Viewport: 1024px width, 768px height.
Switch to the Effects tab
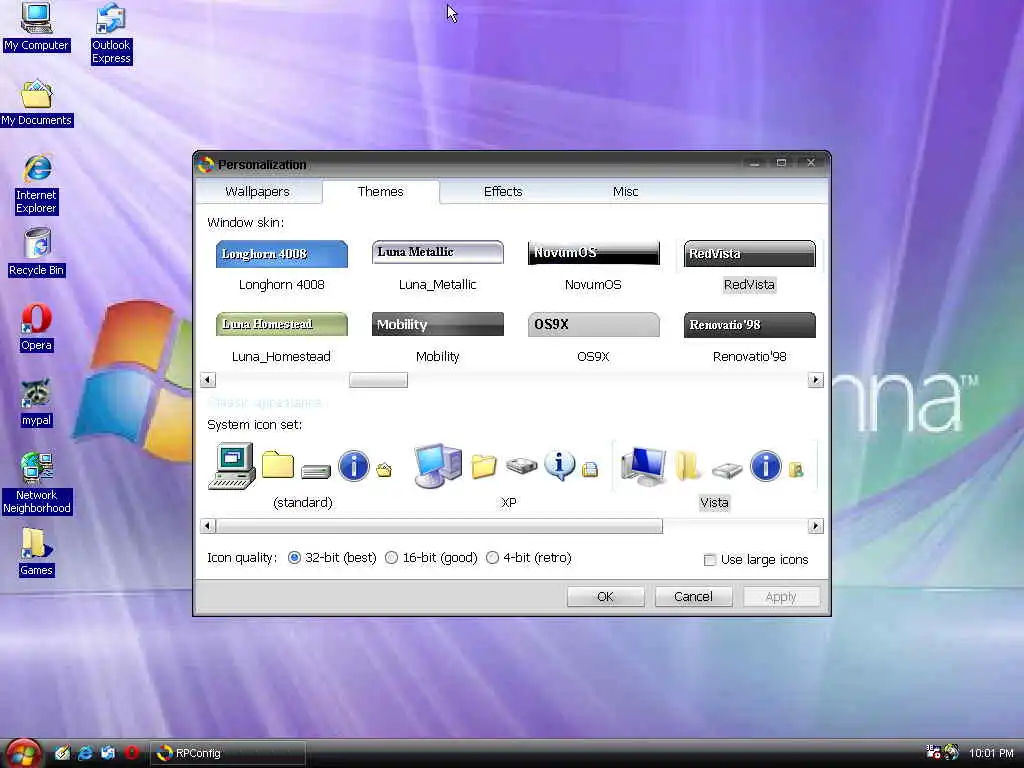pyautogui.click(x=503, y=191)
